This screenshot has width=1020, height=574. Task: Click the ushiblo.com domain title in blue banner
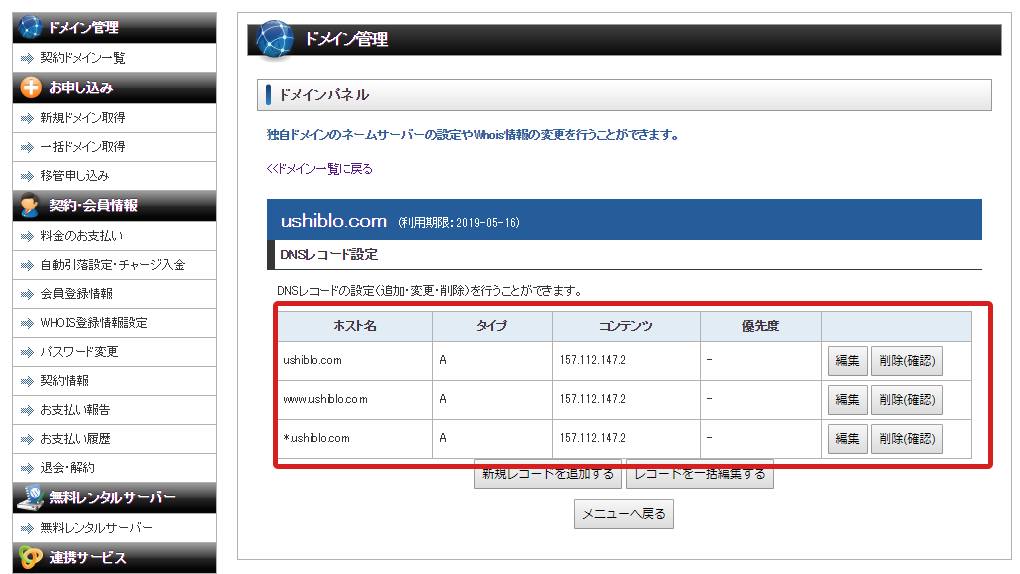334,221
